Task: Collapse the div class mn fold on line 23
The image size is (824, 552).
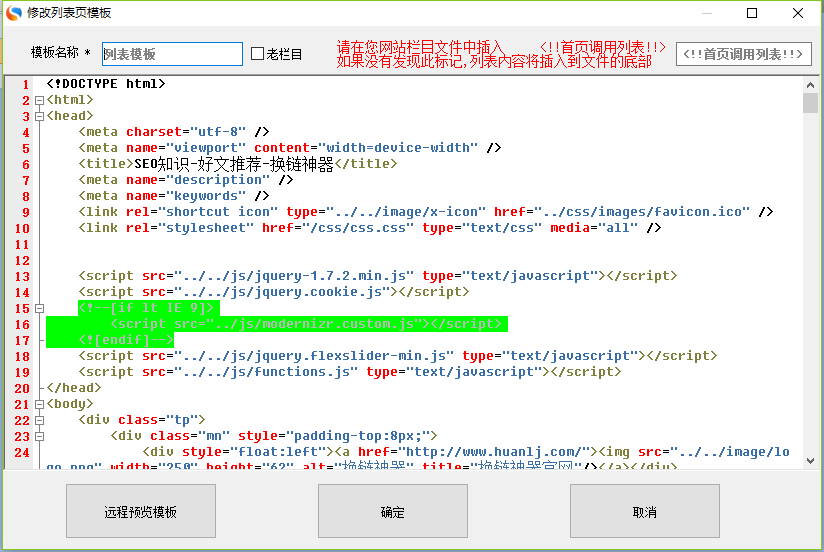Action: [x=39, y=436]
